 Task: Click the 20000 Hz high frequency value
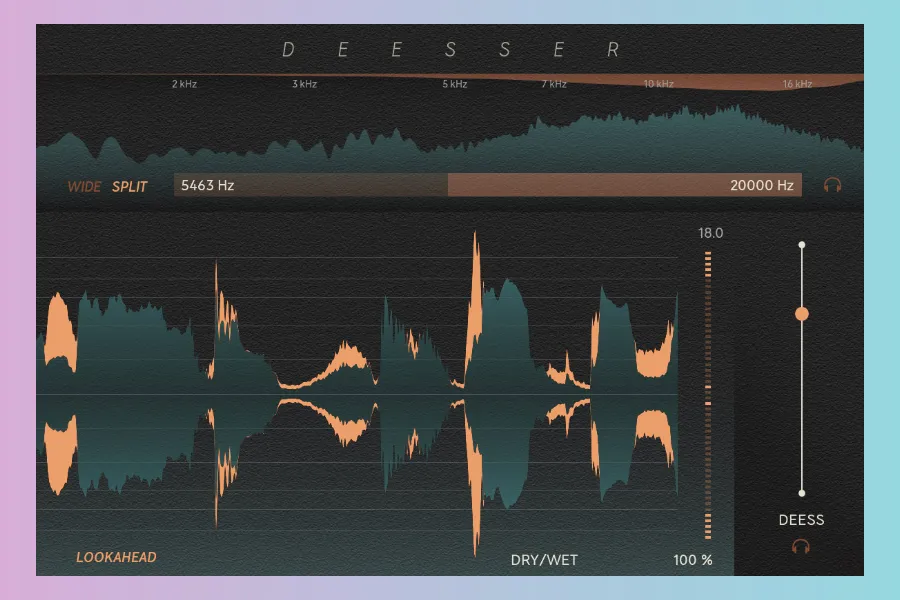(x=761, y=185)
